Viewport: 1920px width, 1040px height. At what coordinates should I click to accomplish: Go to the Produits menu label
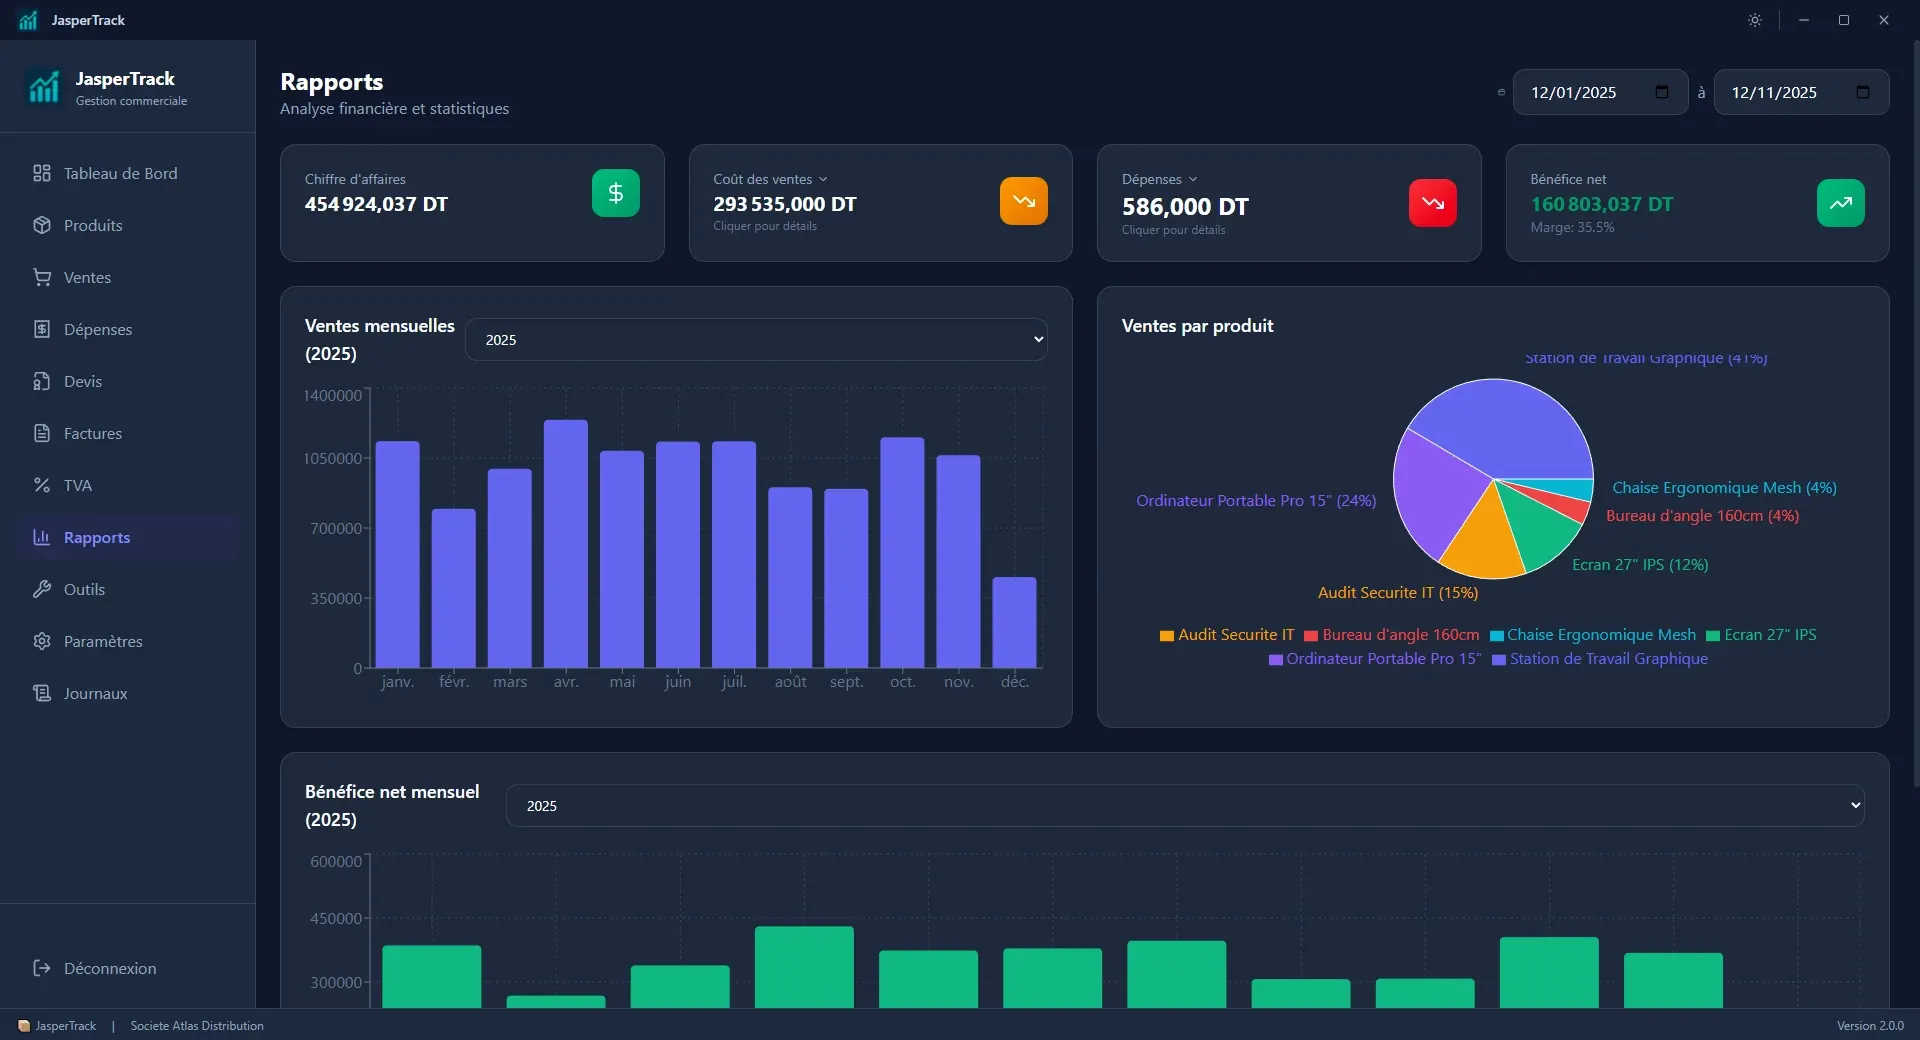(x=93, y=226)
